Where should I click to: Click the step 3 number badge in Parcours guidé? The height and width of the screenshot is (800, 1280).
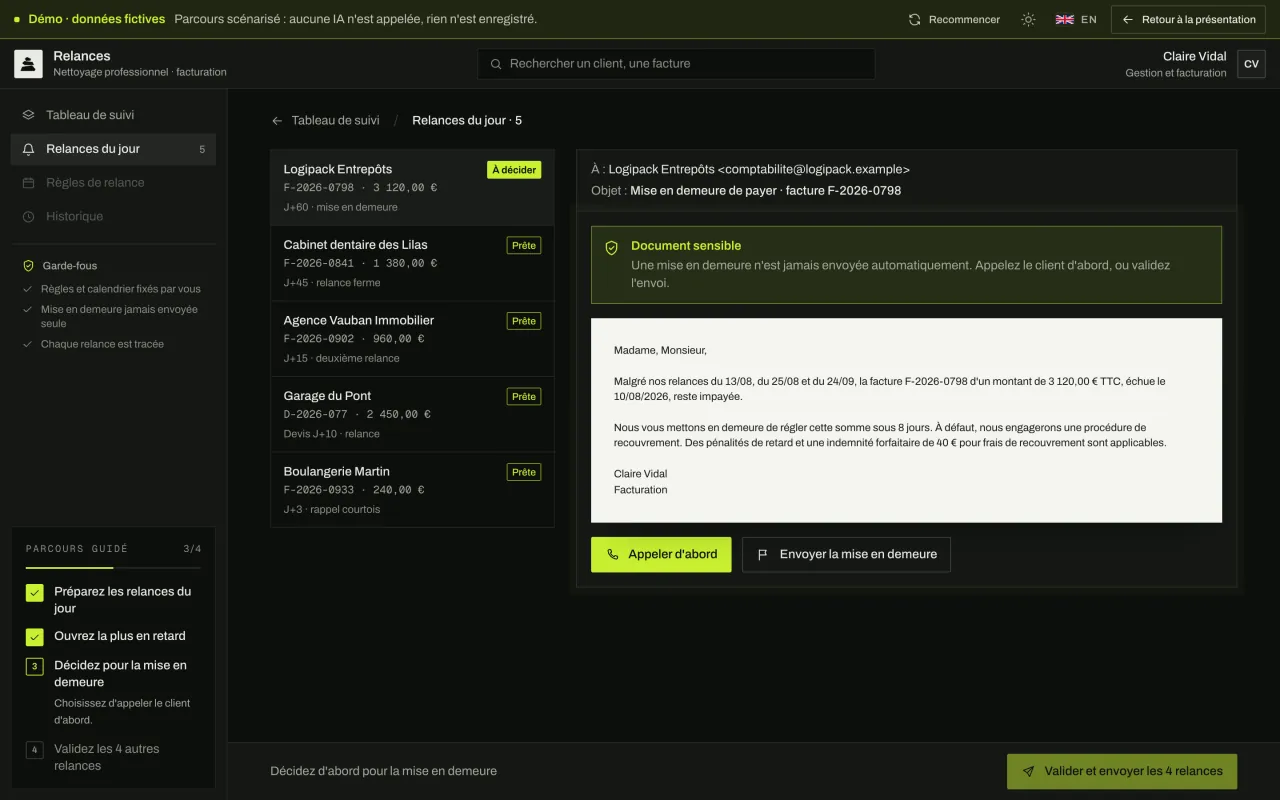coord(34,666)
